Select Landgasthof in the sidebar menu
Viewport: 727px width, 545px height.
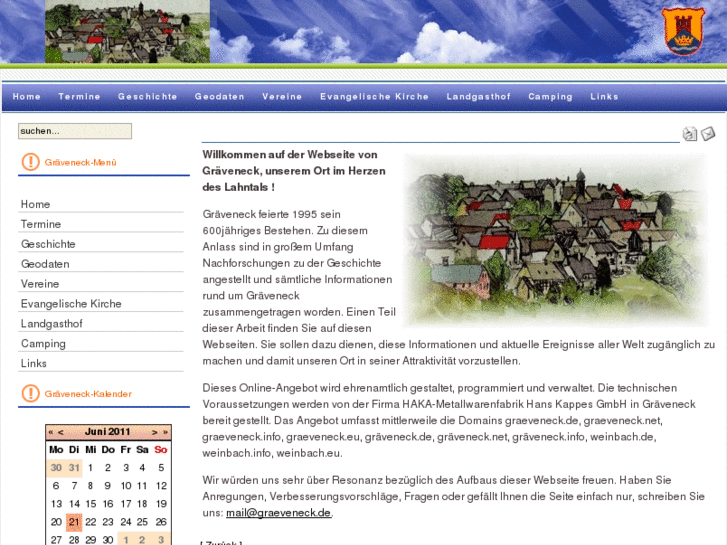[x=101, y=324]
